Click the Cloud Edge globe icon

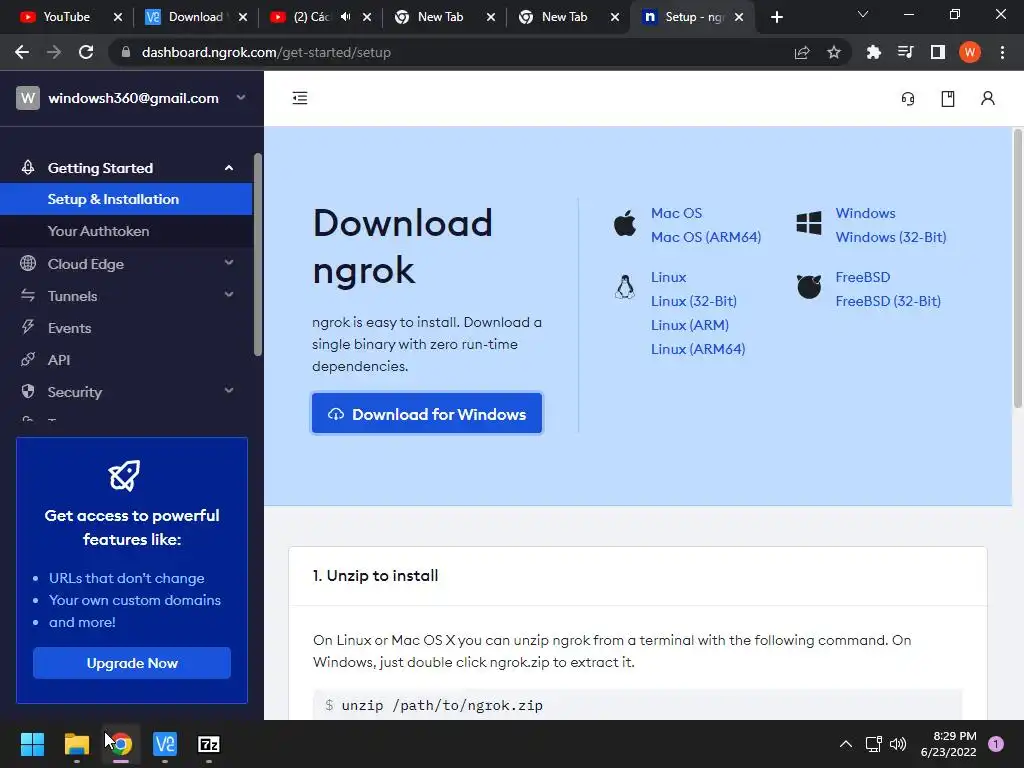(27, 263)
